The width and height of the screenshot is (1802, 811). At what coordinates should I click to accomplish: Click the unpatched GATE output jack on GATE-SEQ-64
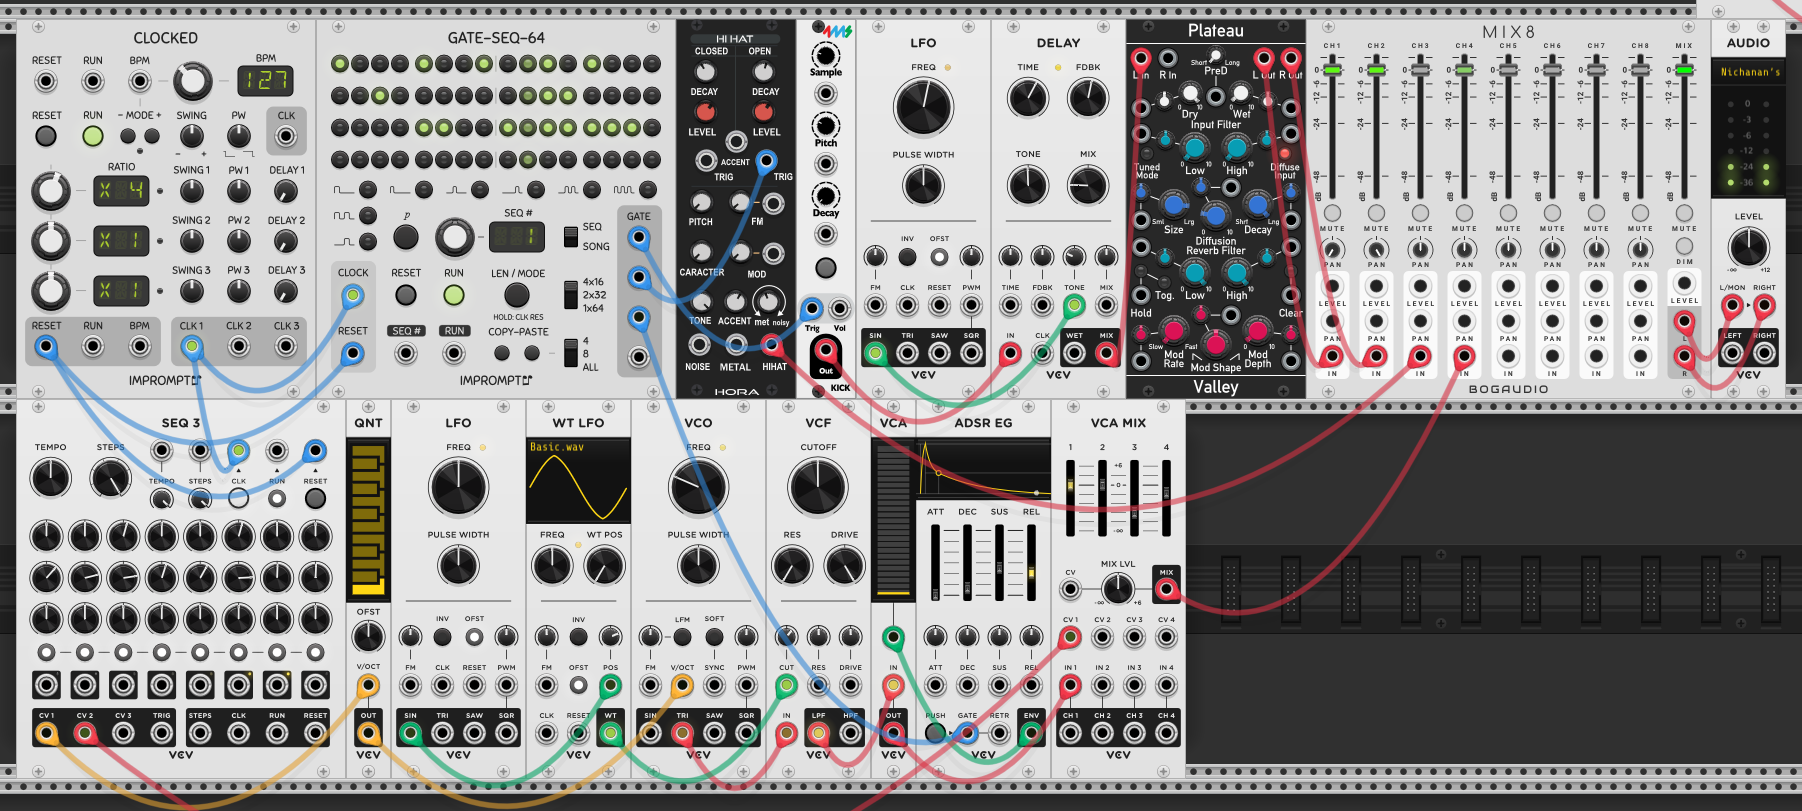[639, 357]
